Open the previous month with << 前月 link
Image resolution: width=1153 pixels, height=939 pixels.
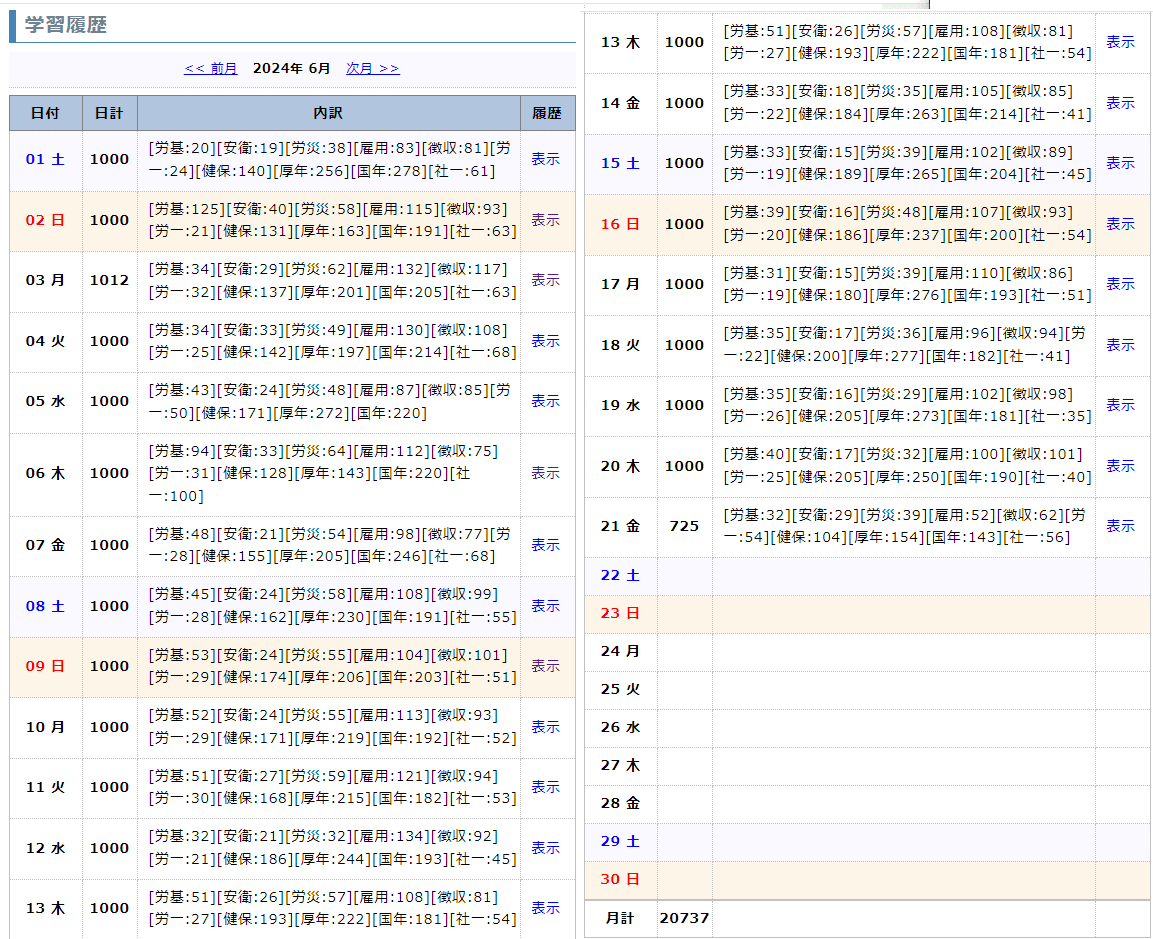coord(210,68)
